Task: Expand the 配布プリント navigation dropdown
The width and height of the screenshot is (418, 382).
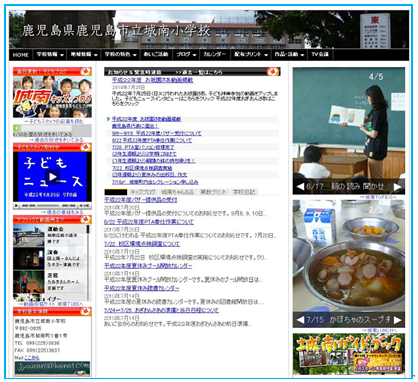Action: 251,55
